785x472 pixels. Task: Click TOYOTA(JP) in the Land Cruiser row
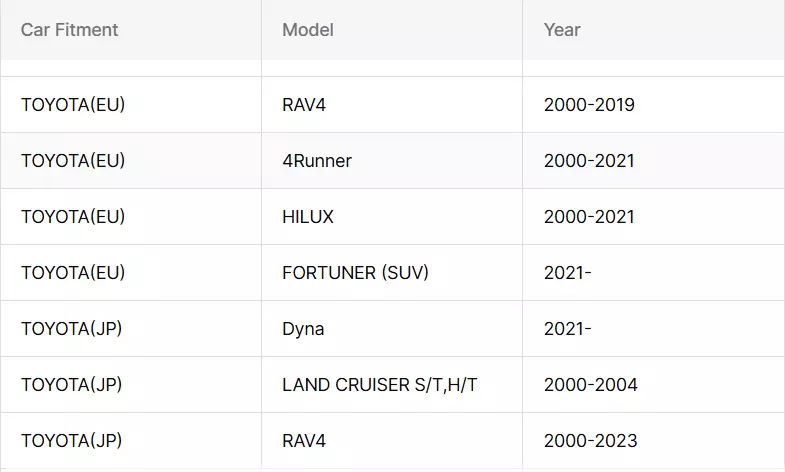(x=71, y=385)
